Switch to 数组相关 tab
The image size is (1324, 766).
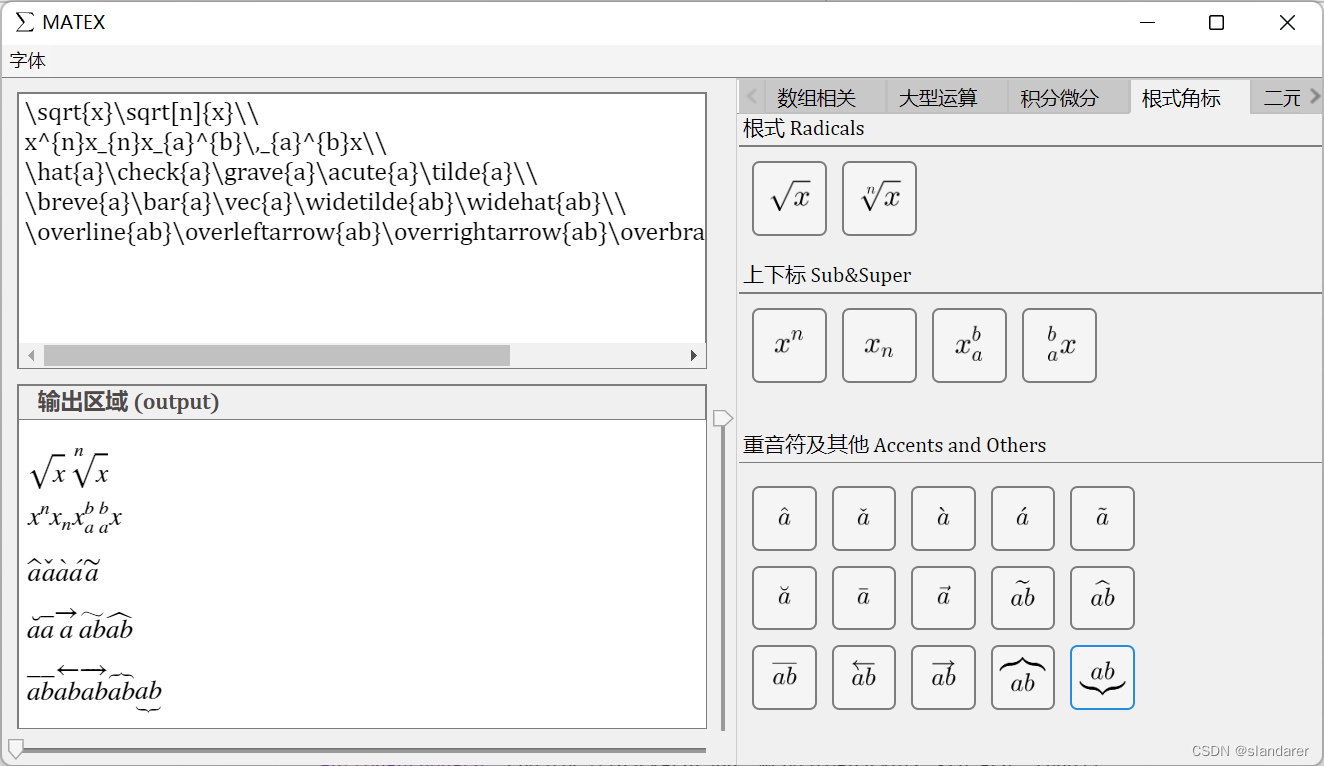826,97
